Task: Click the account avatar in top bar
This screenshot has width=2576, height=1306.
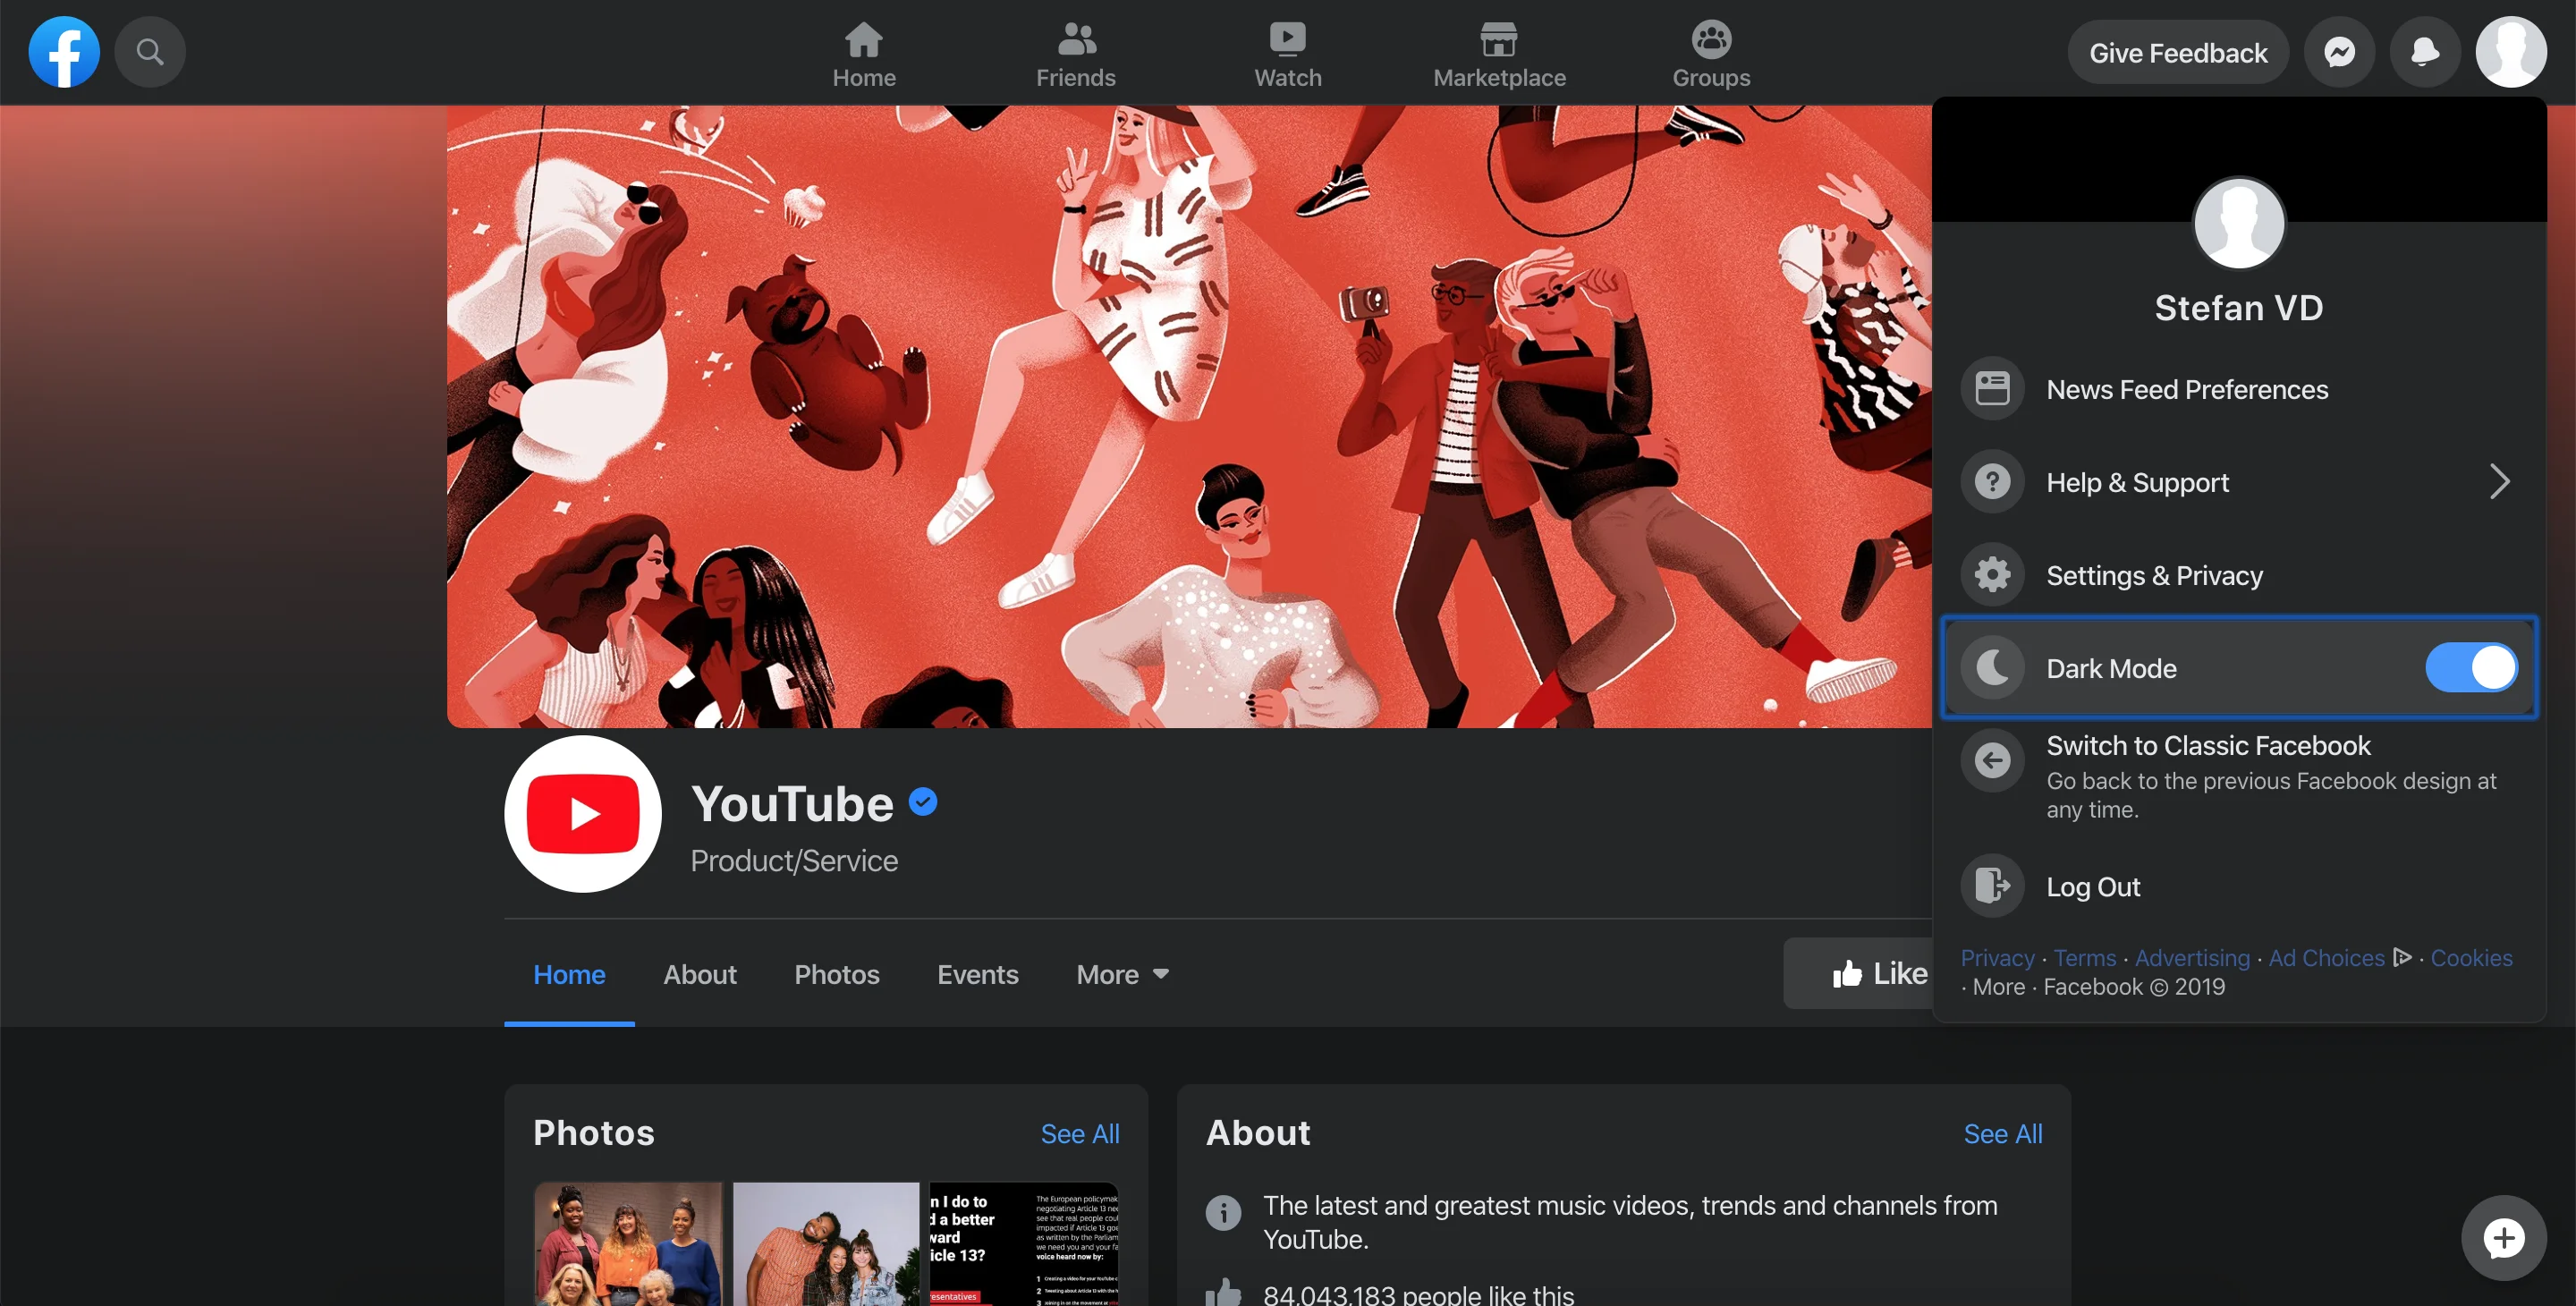Action: tap(2511, 52)
